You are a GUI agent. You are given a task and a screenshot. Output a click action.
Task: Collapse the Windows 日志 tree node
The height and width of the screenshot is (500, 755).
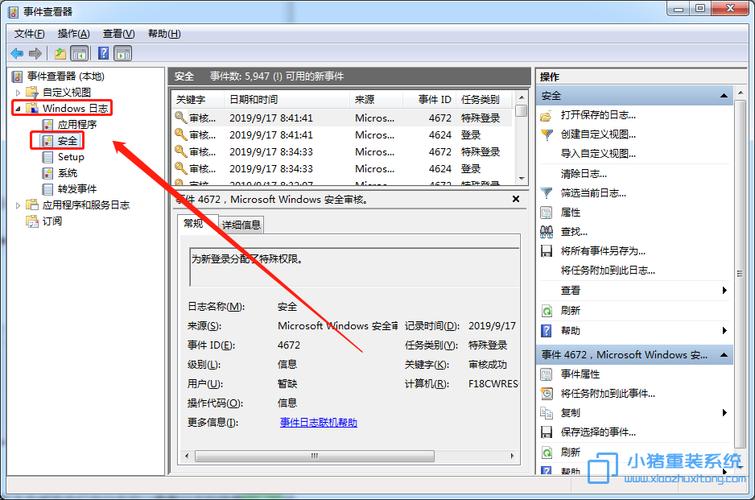pos(18,108)
